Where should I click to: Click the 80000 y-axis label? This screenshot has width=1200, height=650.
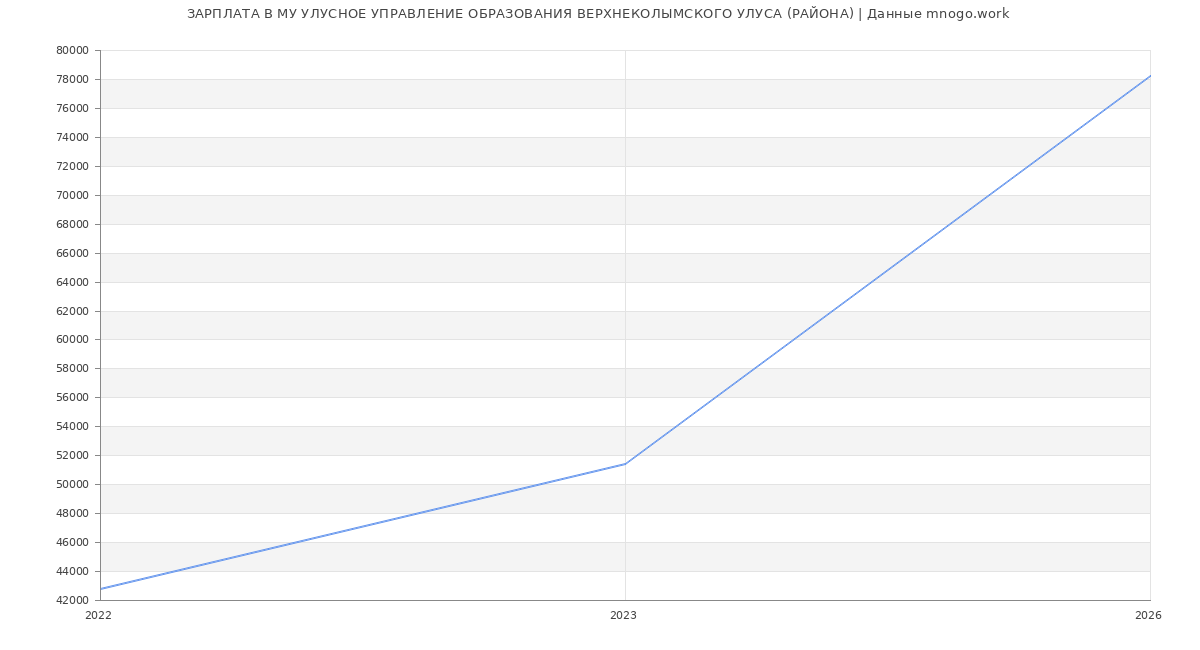click(x=73, y=50)
